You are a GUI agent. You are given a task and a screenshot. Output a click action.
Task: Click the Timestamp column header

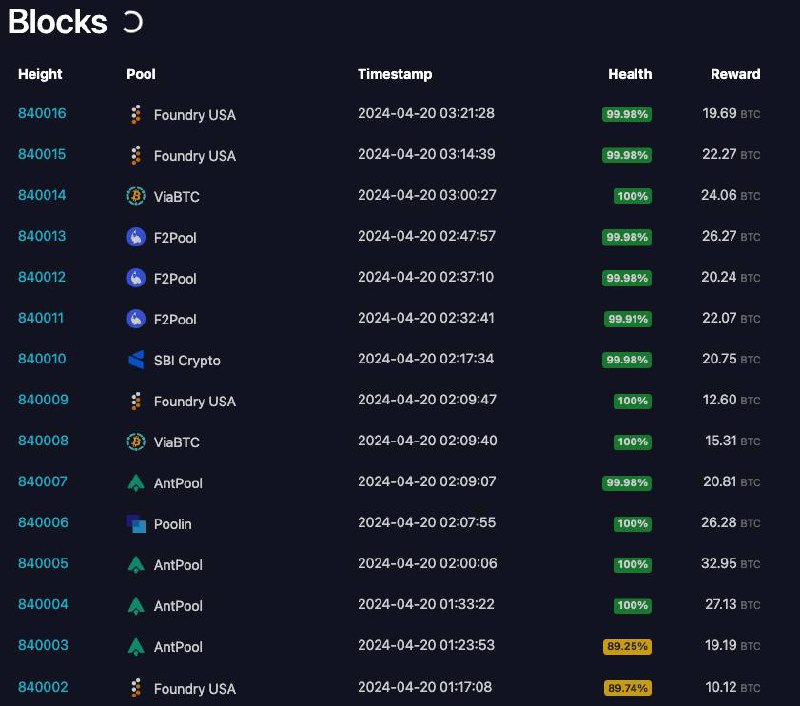[395, 74]
